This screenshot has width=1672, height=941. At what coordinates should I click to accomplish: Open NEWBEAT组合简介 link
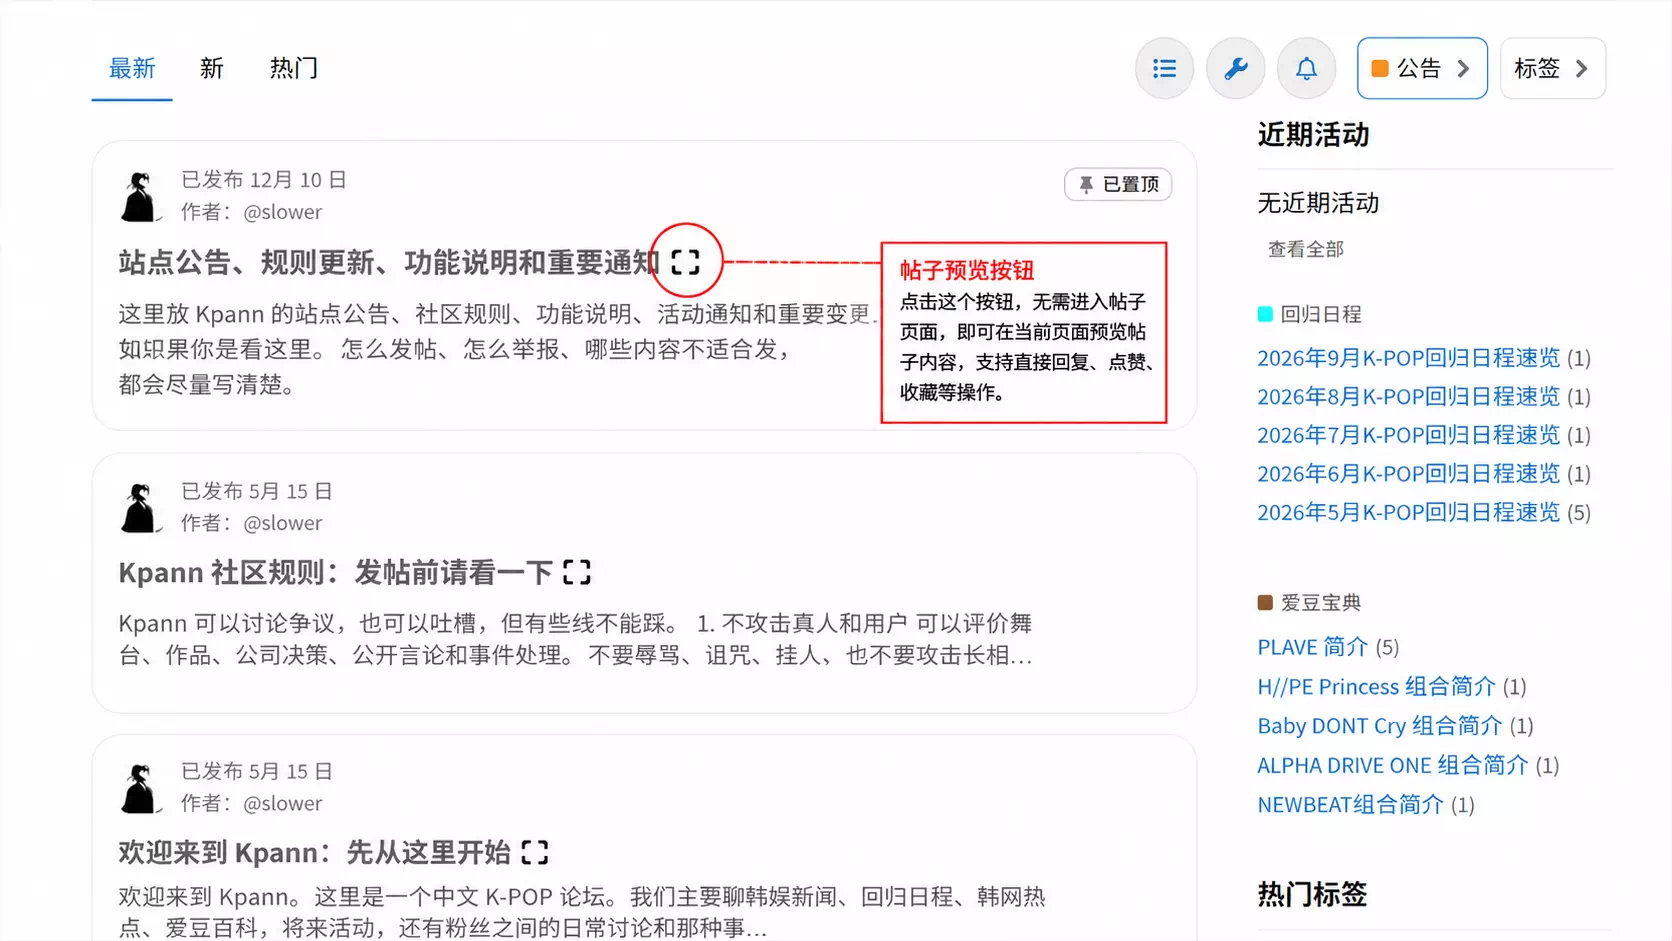pos(1350,805)
